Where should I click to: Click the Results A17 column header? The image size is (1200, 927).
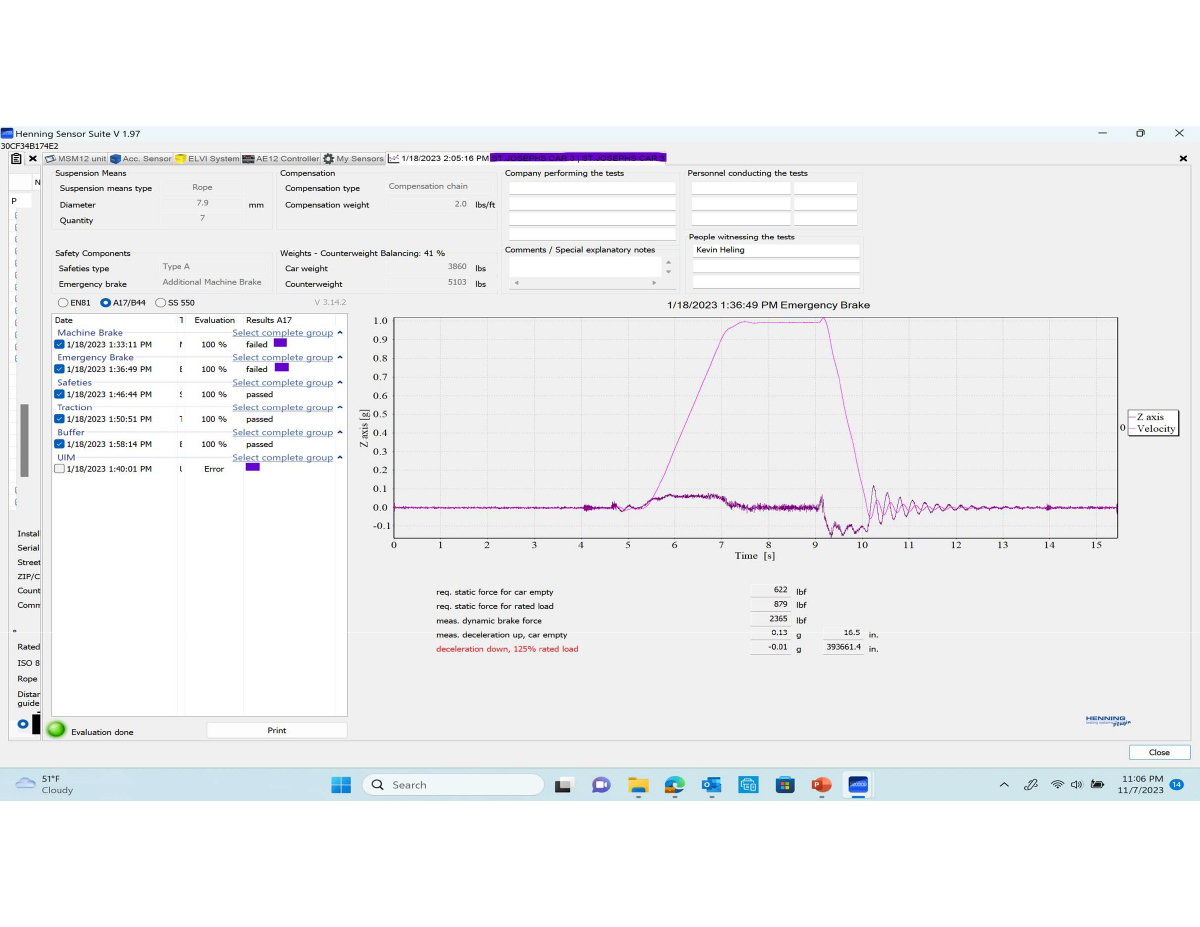(269, 320)
